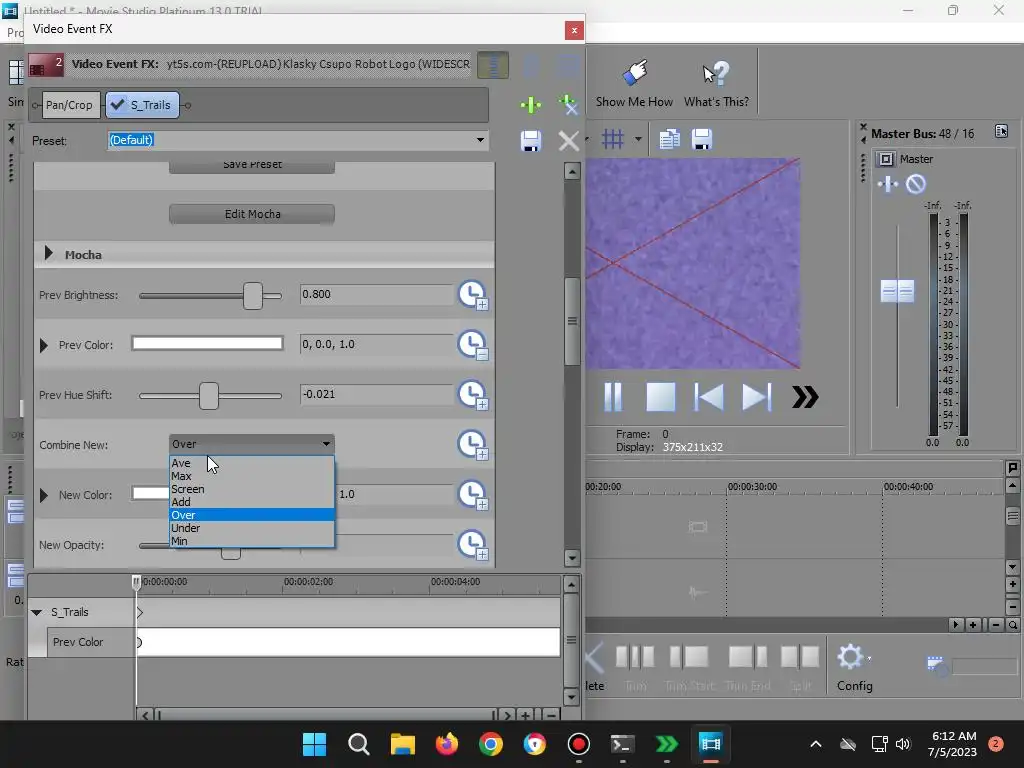The width and height of the screenshot is (1024, 768).
Task: Click the Edit Mocha button
Action: (x=252, y=214)
